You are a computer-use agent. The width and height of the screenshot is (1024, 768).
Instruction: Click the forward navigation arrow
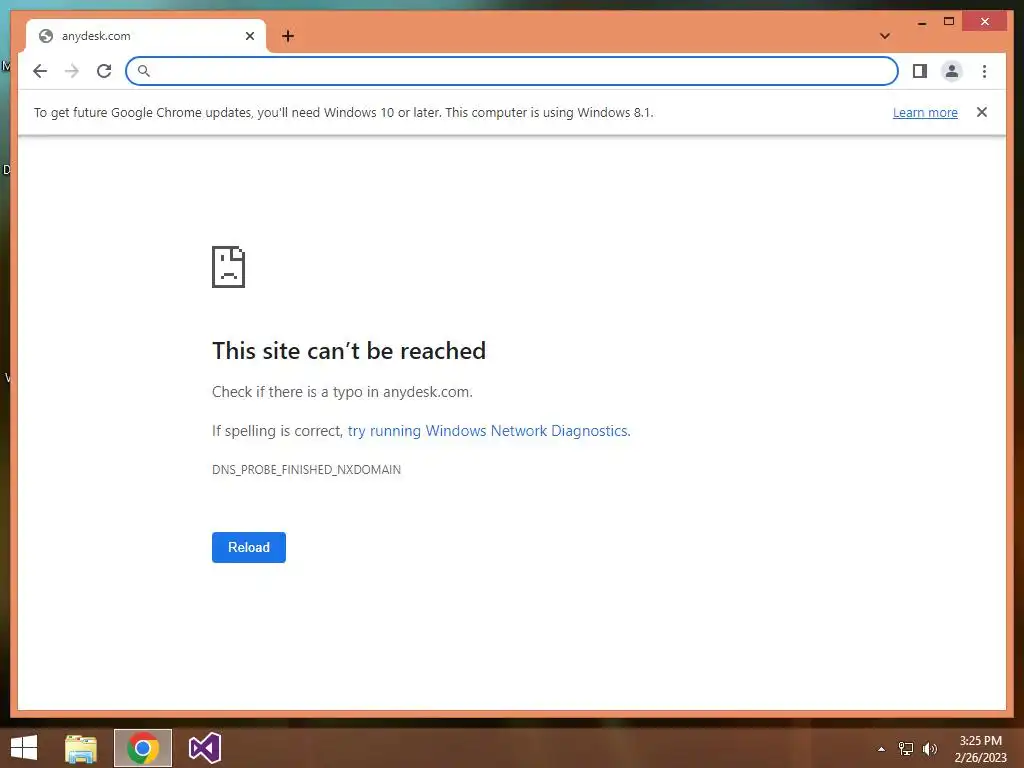click(x=72, y=71)
